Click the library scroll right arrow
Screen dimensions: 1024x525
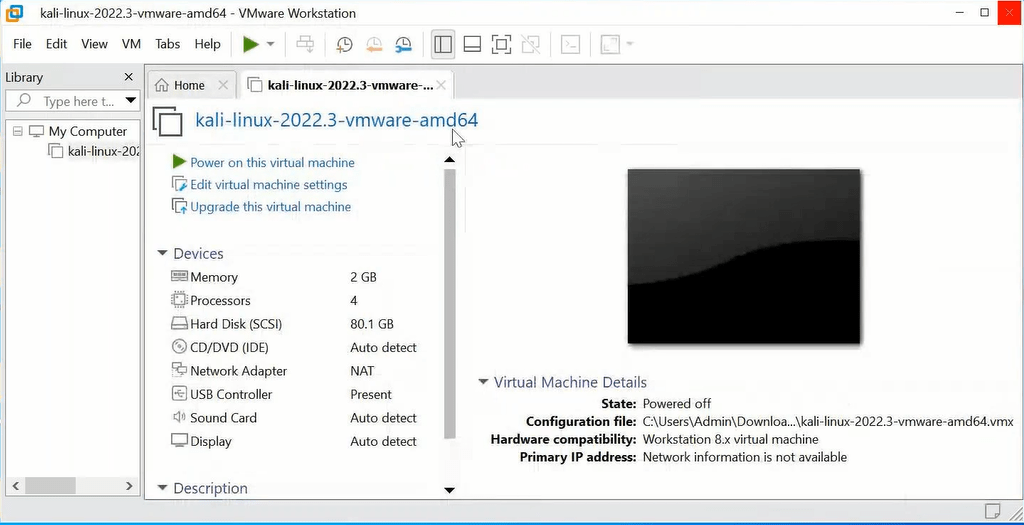pyautogui.click(x=129, y=486)
